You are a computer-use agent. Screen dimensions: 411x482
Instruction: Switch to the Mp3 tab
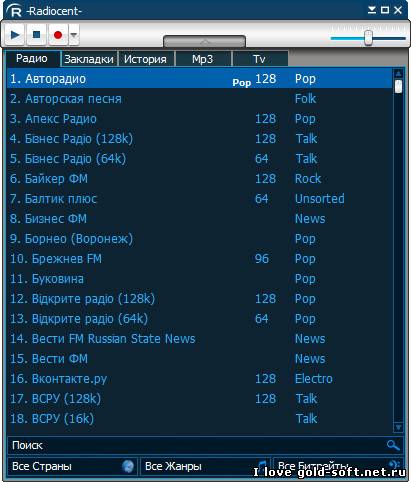click(x=203, y=59)
